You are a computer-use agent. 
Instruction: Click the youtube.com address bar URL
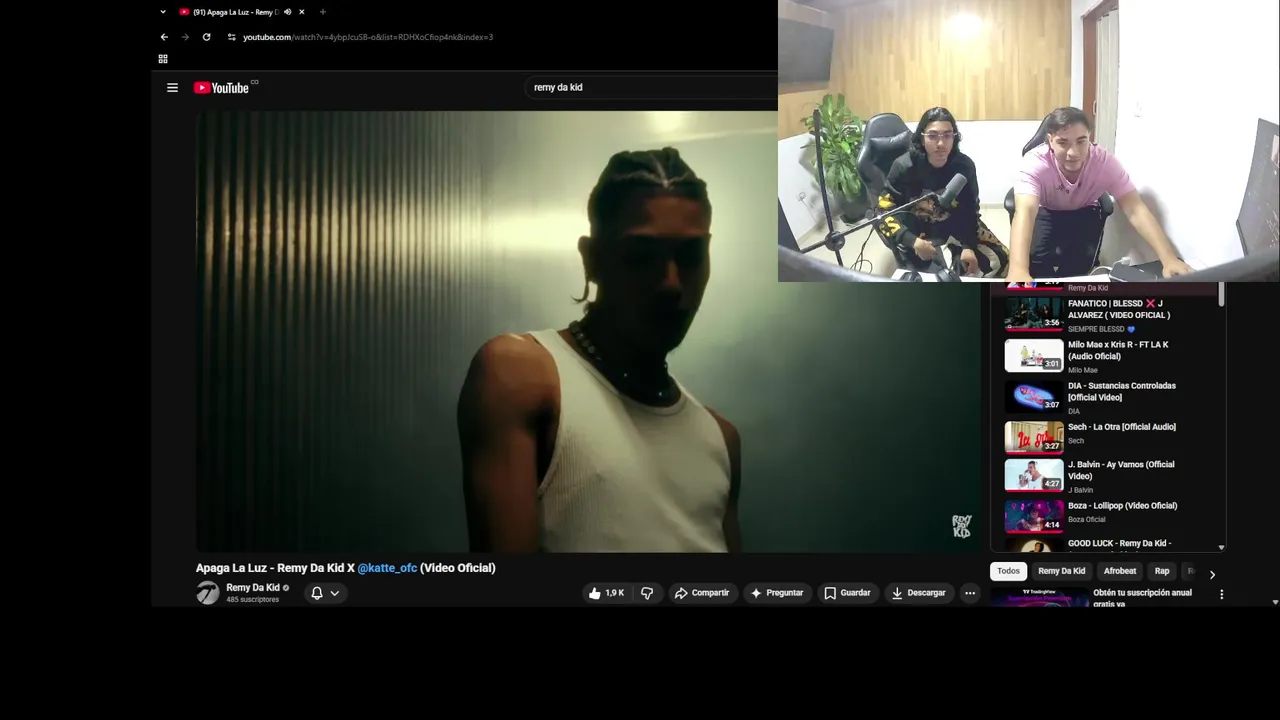(x=368, y=37)
